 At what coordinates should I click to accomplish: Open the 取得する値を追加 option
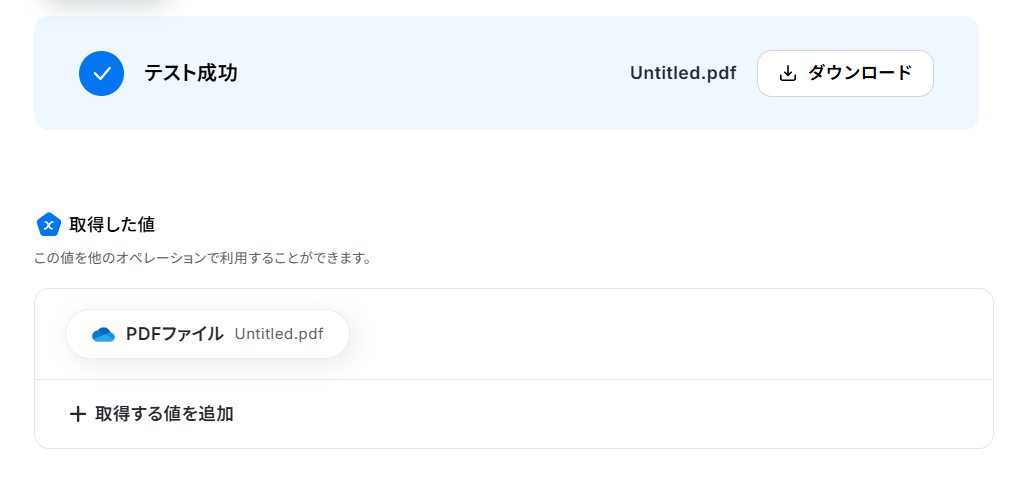151,414
